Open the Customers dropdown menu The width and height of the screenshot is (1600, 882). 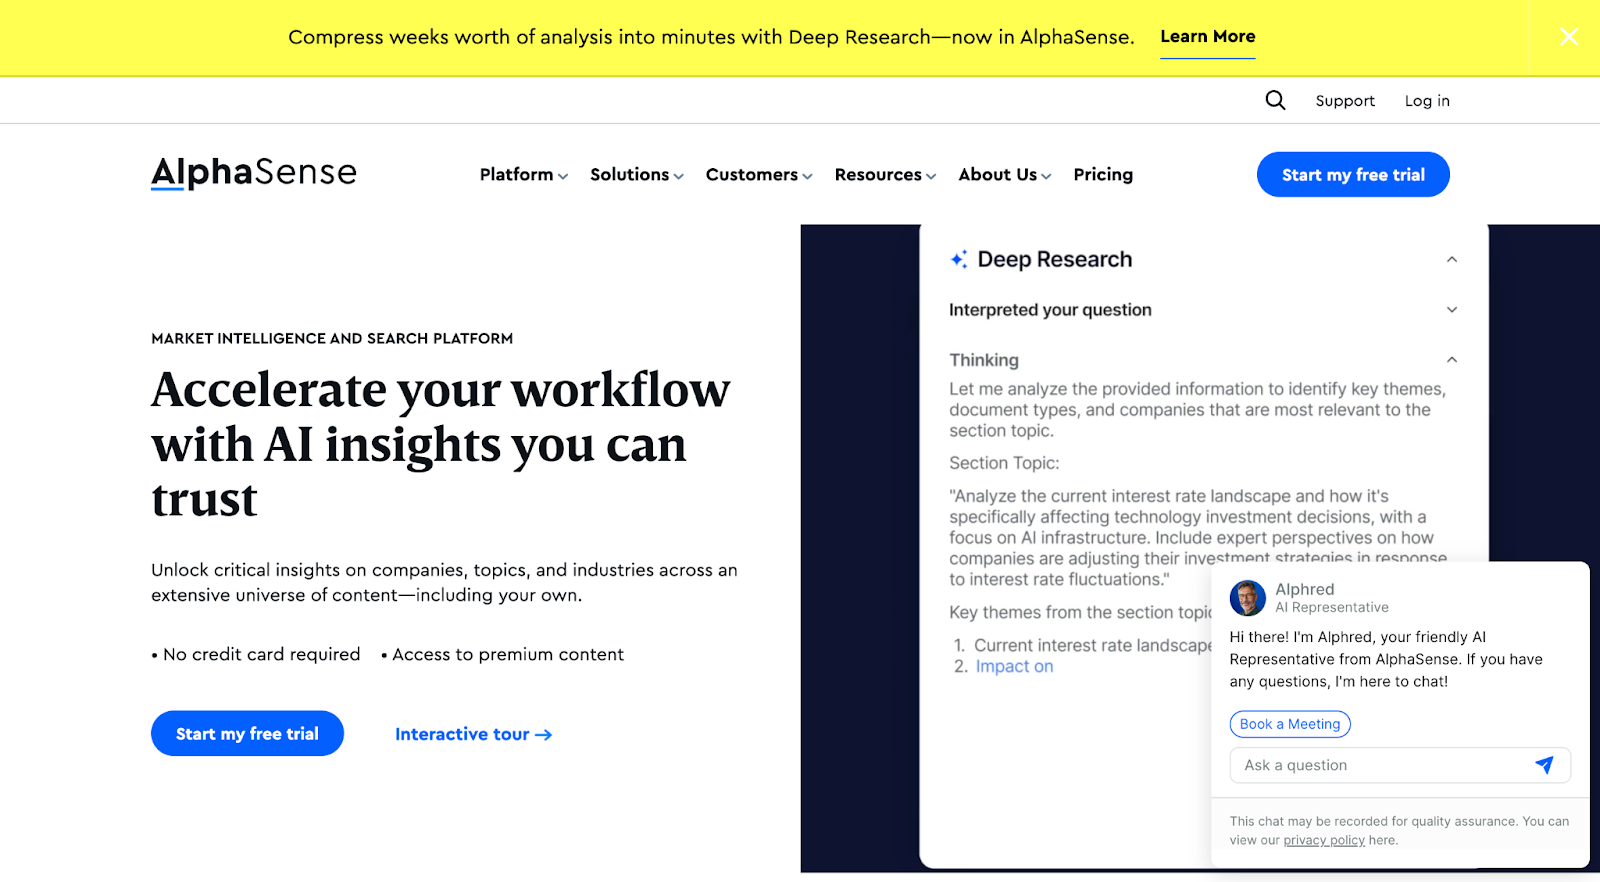[759, 175]
